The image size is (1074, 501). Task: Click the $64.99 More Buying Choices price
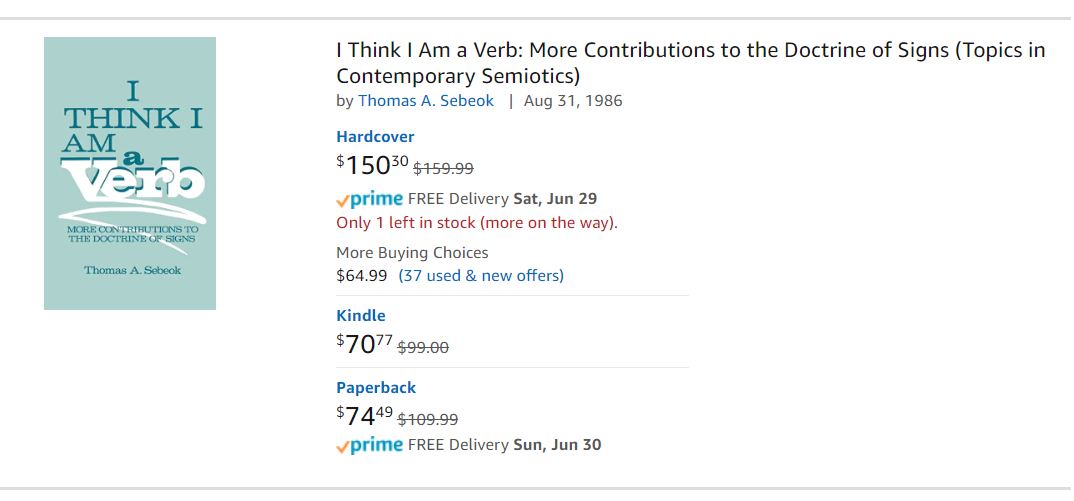(361, 275)
